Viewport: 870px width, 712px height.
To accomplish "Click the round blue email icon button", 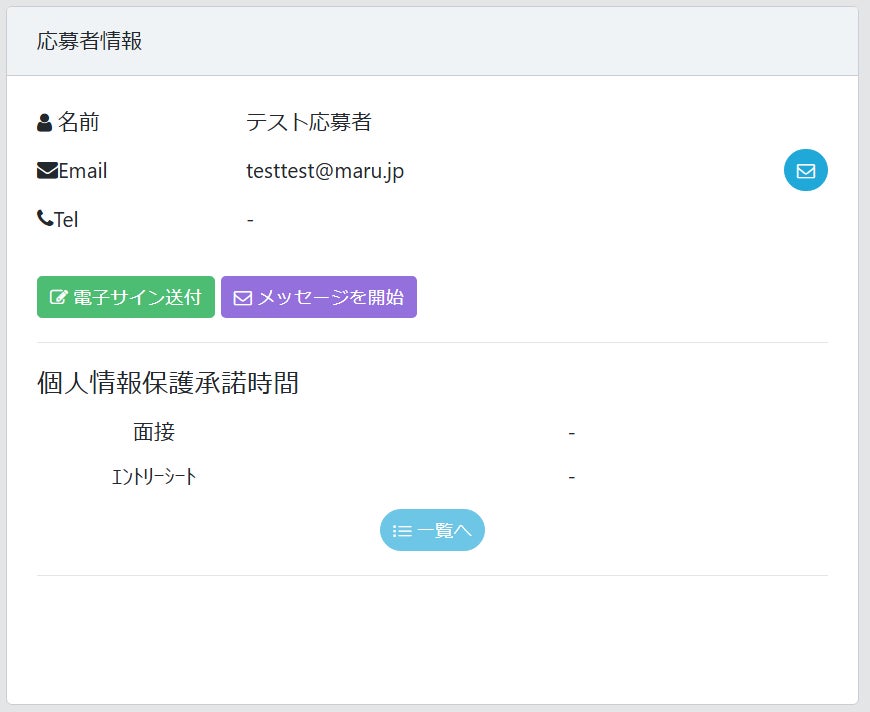I will coord(805,170).
